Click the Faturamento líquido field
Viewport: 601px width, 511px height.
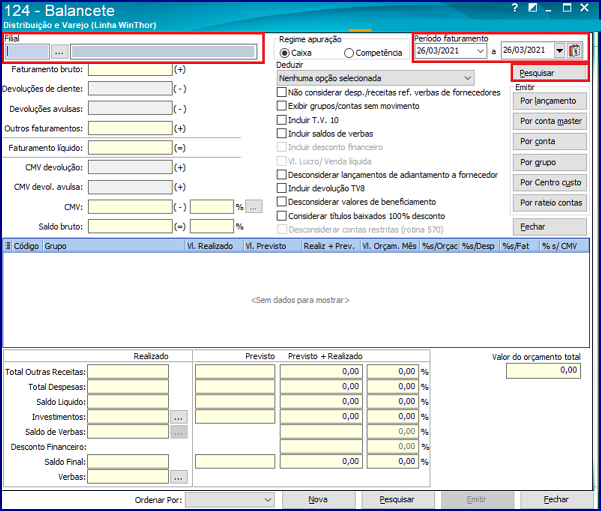130,148
